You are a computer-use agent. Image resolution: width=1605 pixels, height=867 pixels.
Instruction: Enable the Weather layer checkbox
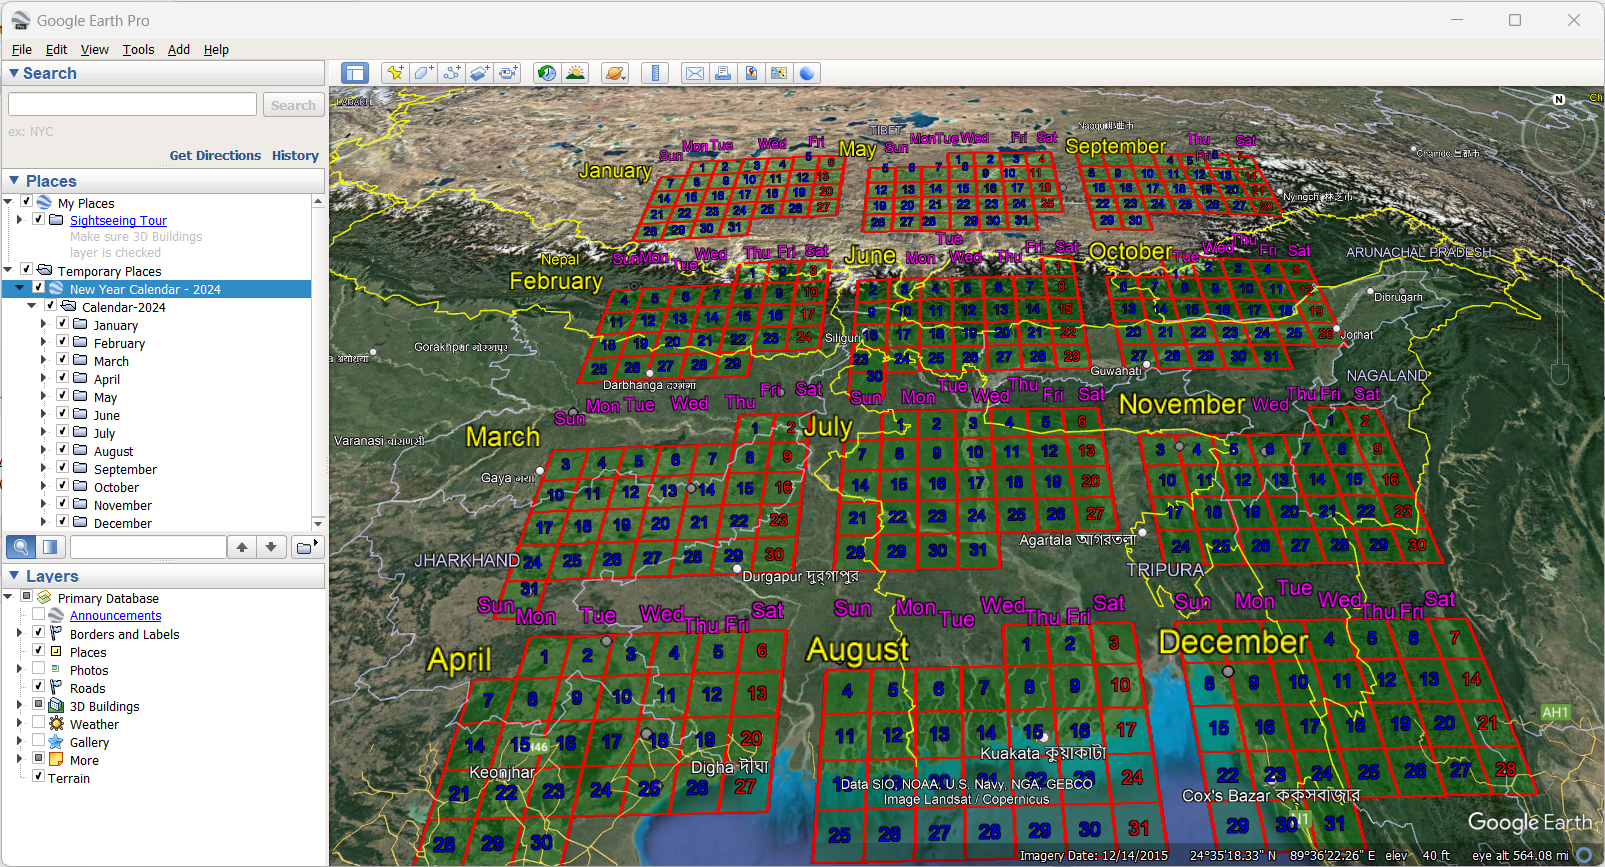(39, 724)
